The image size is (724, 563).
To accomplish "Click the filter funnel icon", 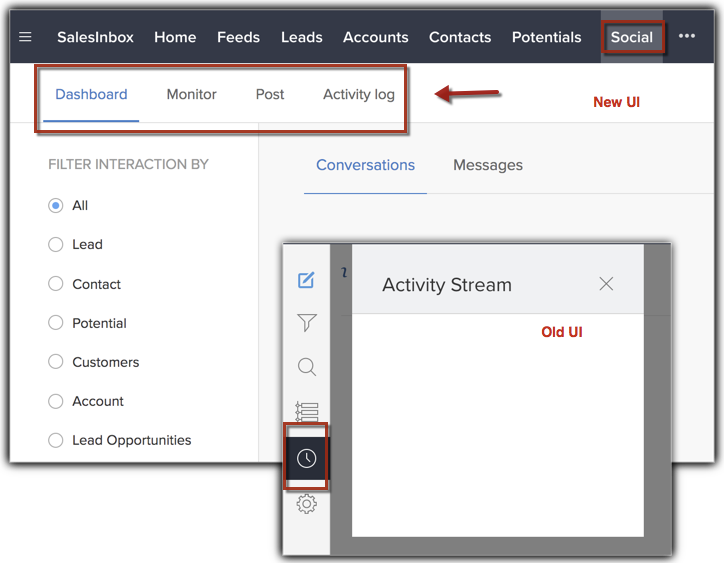I will point(307,322).
